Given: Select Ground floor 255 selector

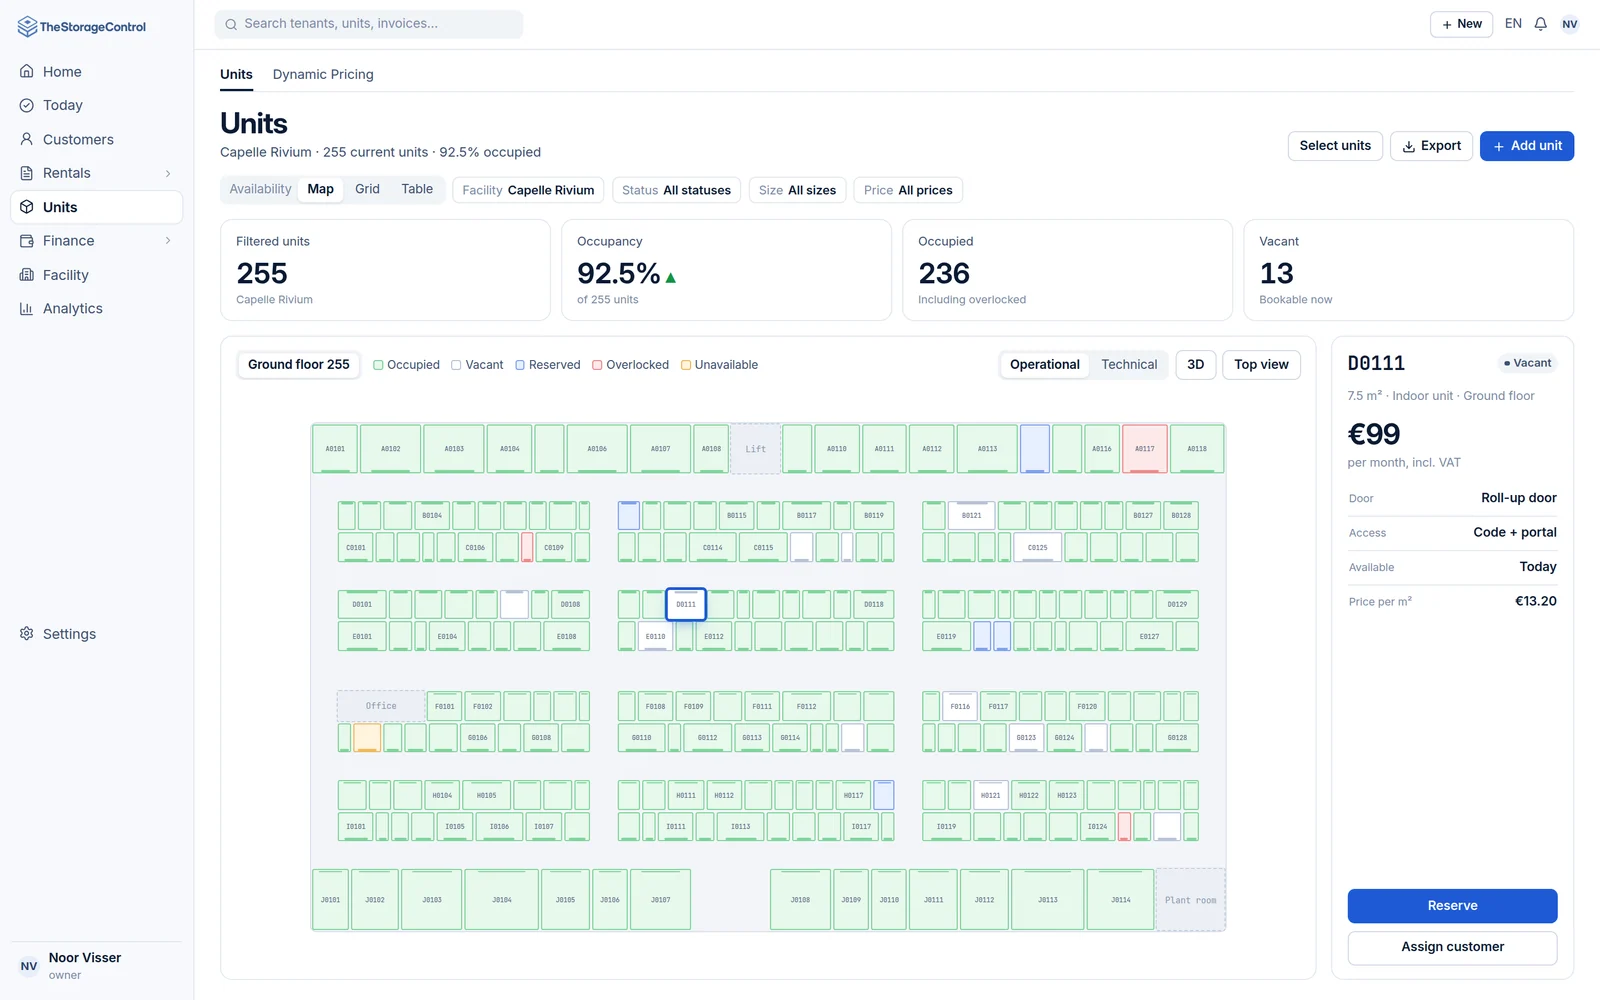Looking at the screenshot, I should tap(299, 365).
